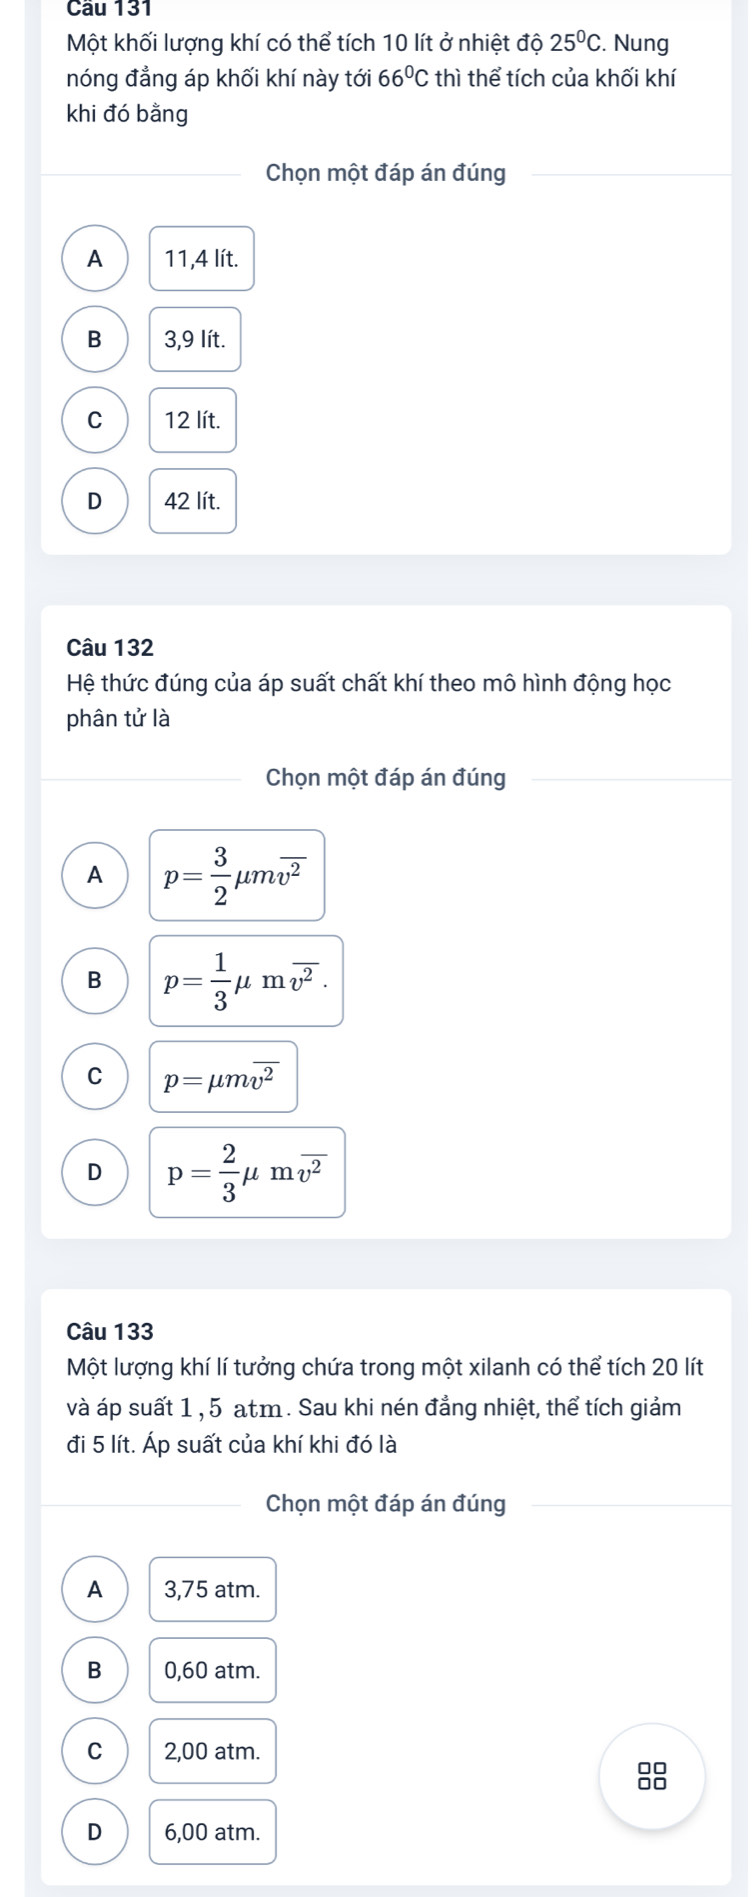The image size is (753, 1897).
Task: Click the 3,75 atm answer box
Action: pyautogui.click(x=213, y=1589)
